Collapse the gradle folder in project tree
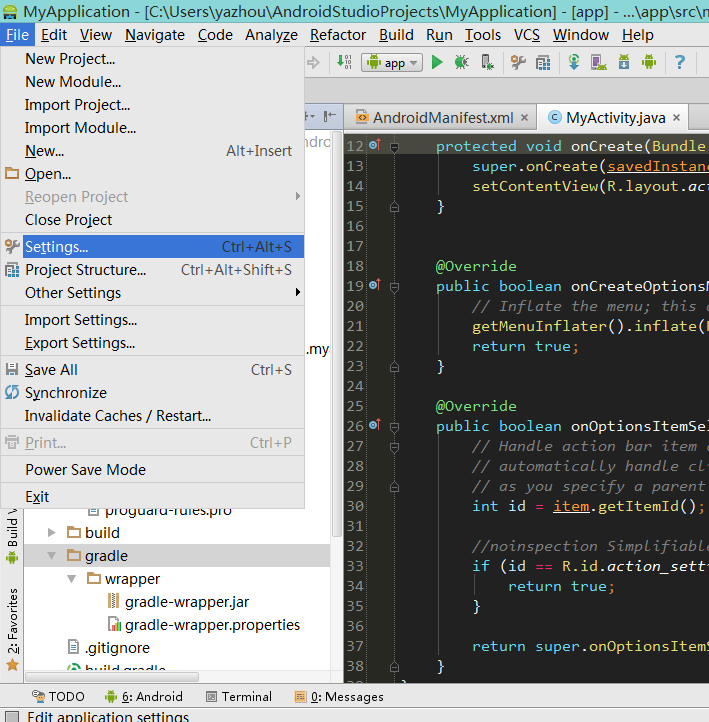Image resolution: width=709 pixels, height=722 pixels. pos(52,556)
